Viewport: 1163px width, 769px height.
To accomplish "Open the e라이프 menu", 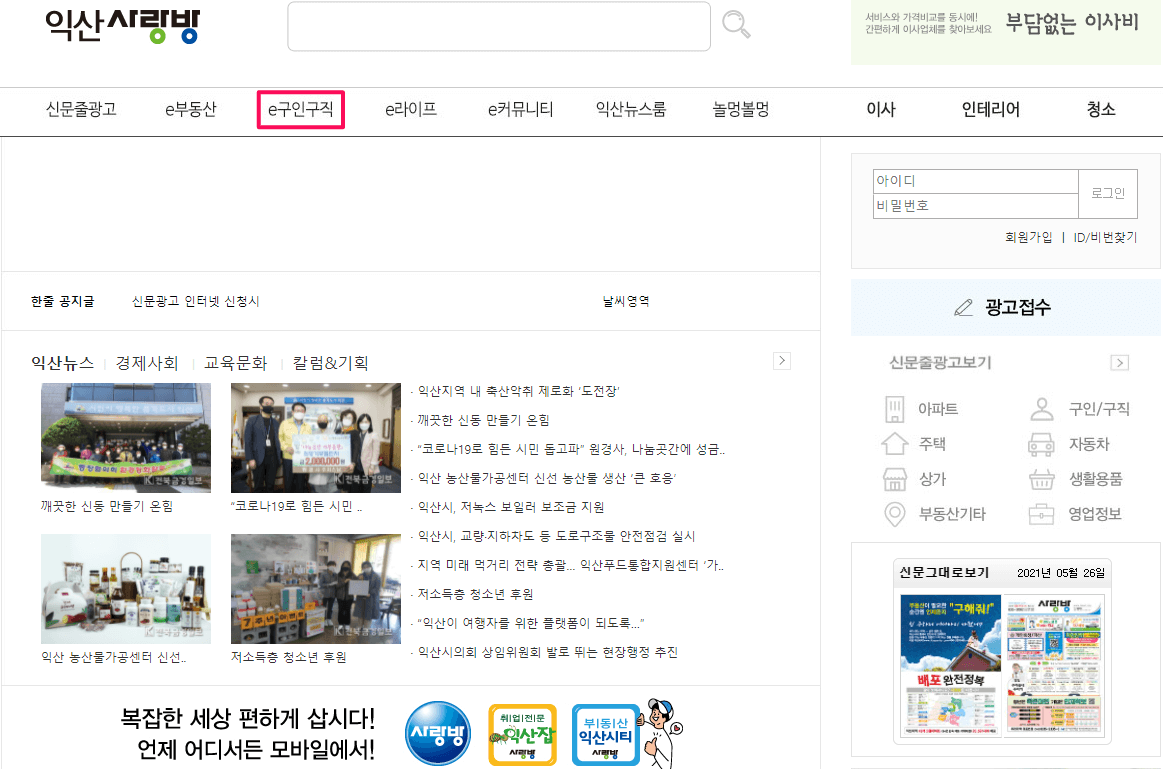I will pos(412,110).
